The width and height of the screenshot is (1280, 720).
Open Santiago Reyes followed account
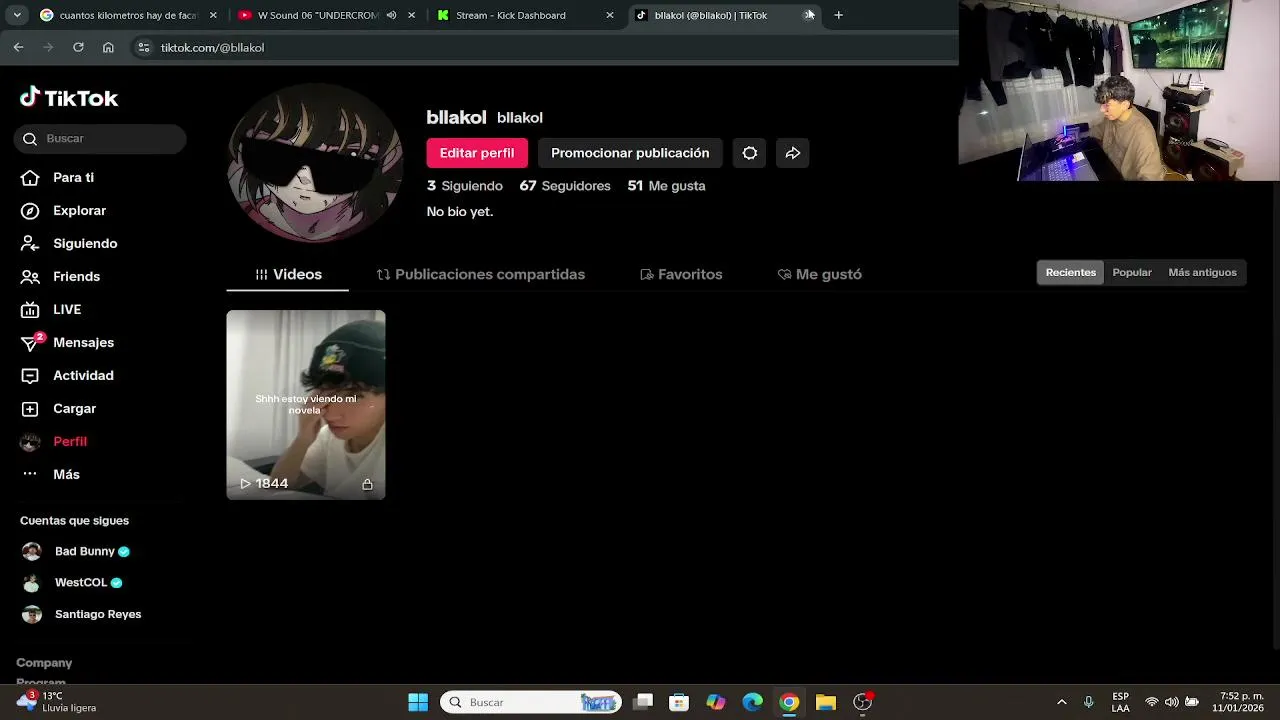click(x=82, y=614)
